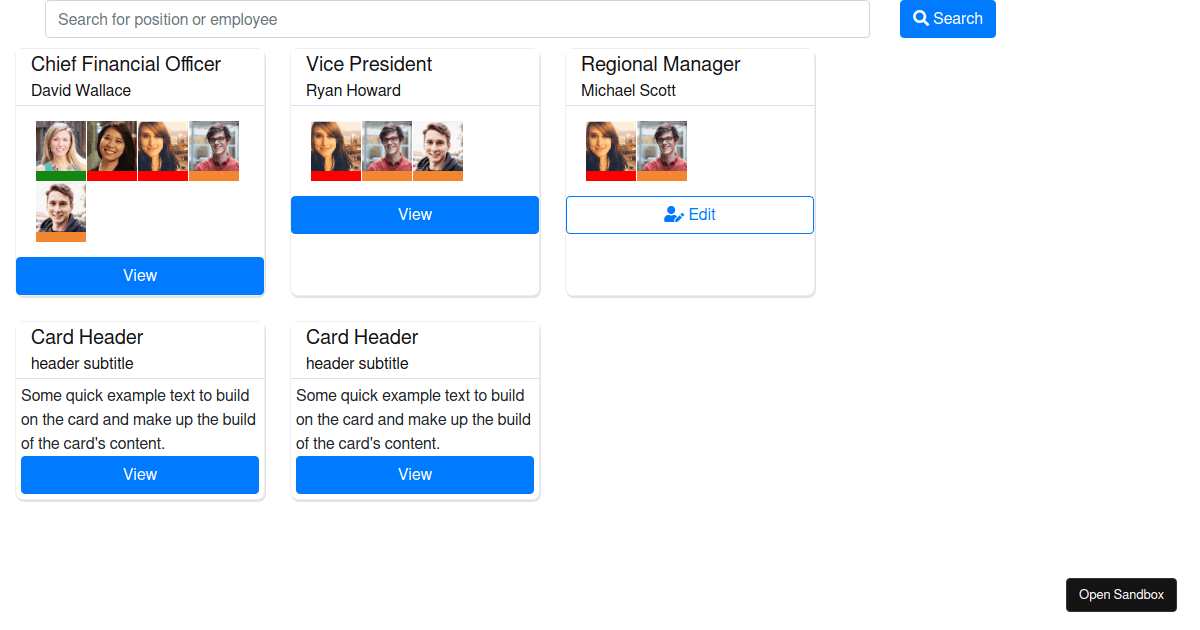Select the middle avatar in Ryan Howard's card
The width and height of the screenshot is (1200, 630).
tap(387, 150)
